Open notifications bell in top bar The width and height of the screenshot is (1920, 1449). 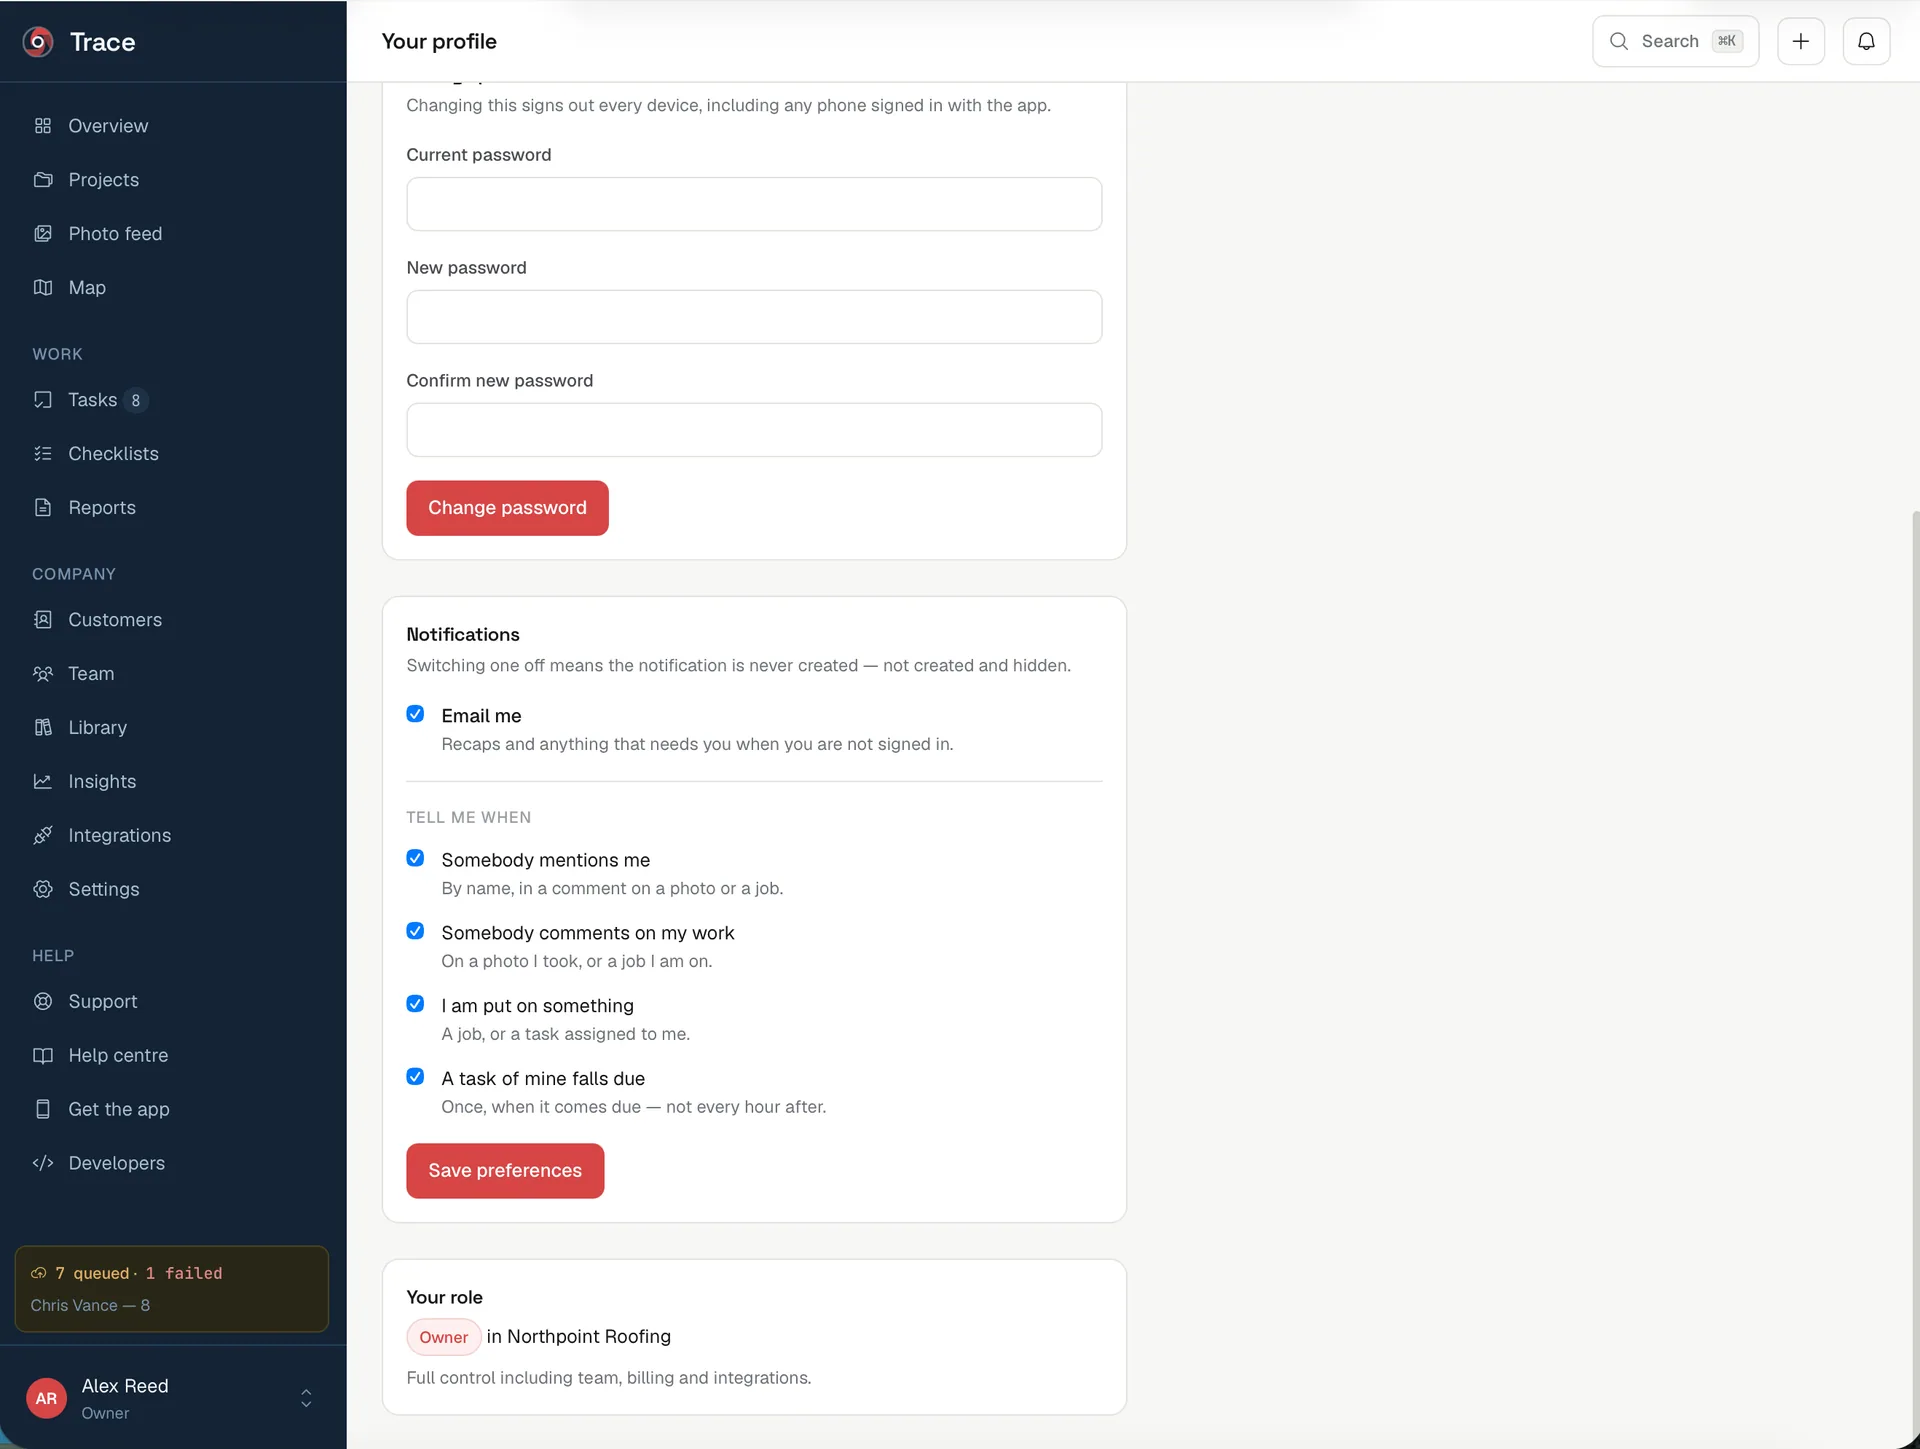click(1866, 42)
